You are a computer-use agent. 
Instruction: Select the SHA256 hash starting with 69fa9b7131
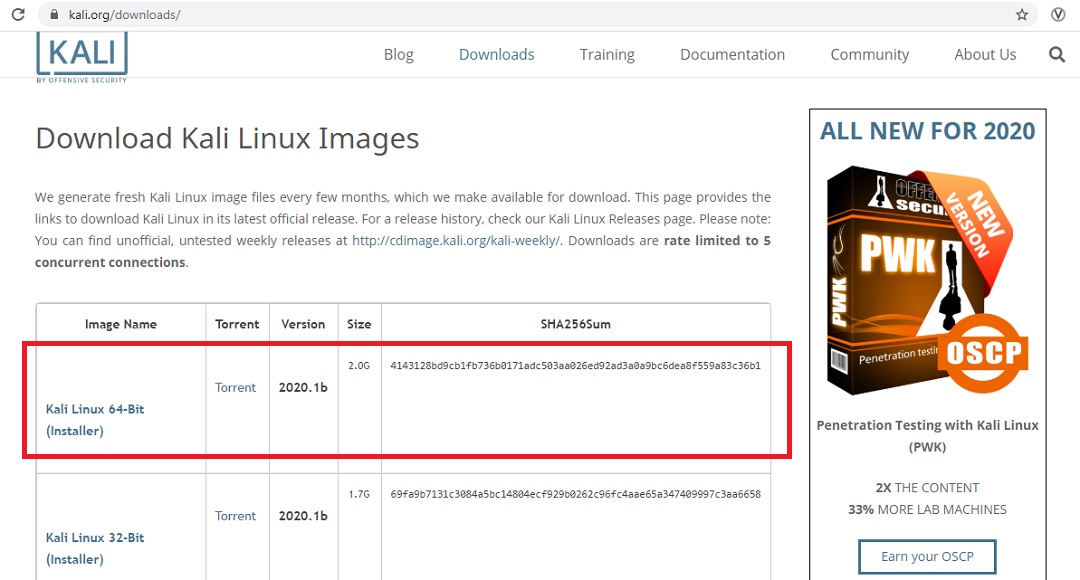575,494
